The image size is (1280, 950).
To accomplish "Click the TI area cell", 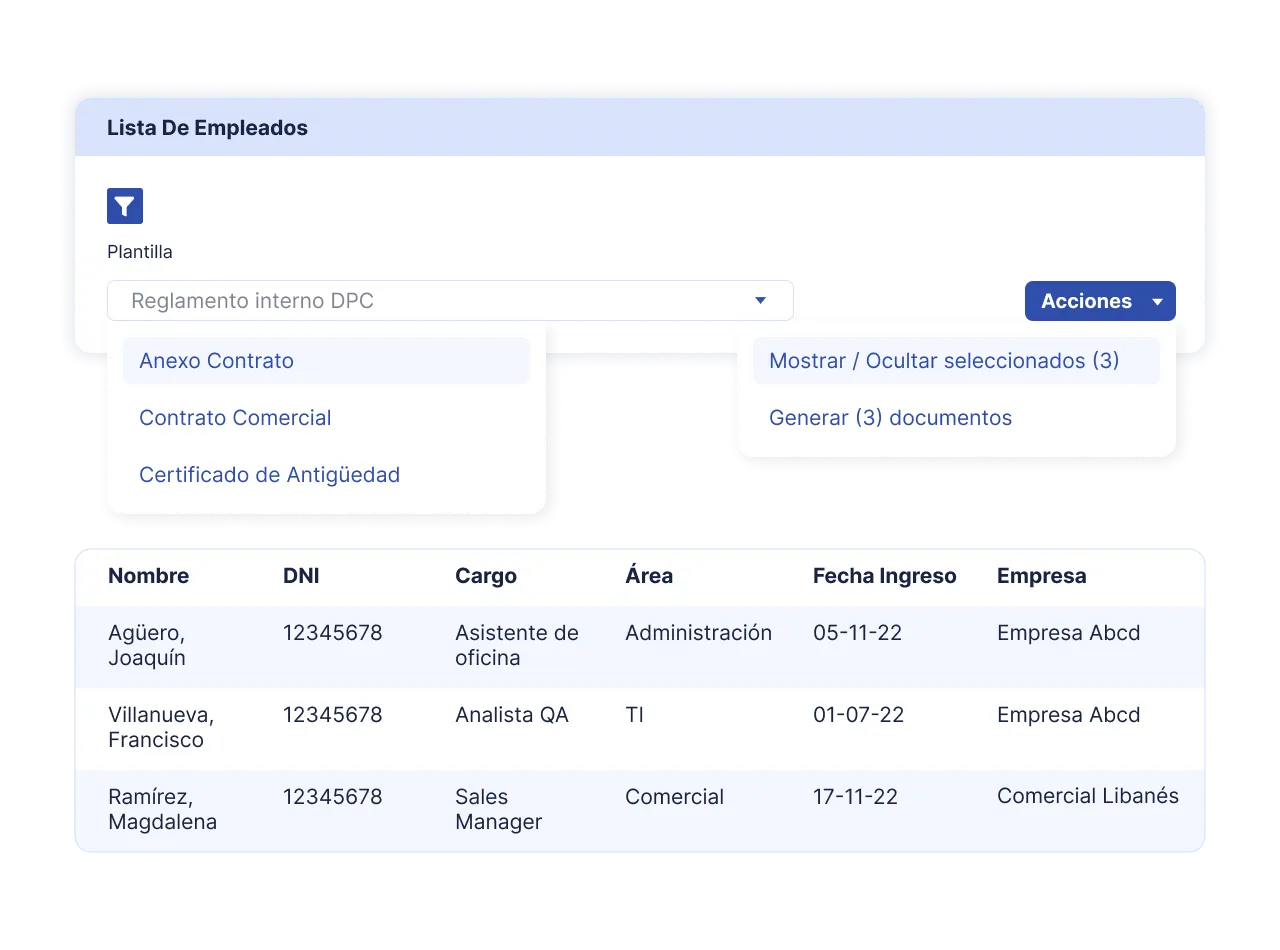I will [x=634, y=715].
